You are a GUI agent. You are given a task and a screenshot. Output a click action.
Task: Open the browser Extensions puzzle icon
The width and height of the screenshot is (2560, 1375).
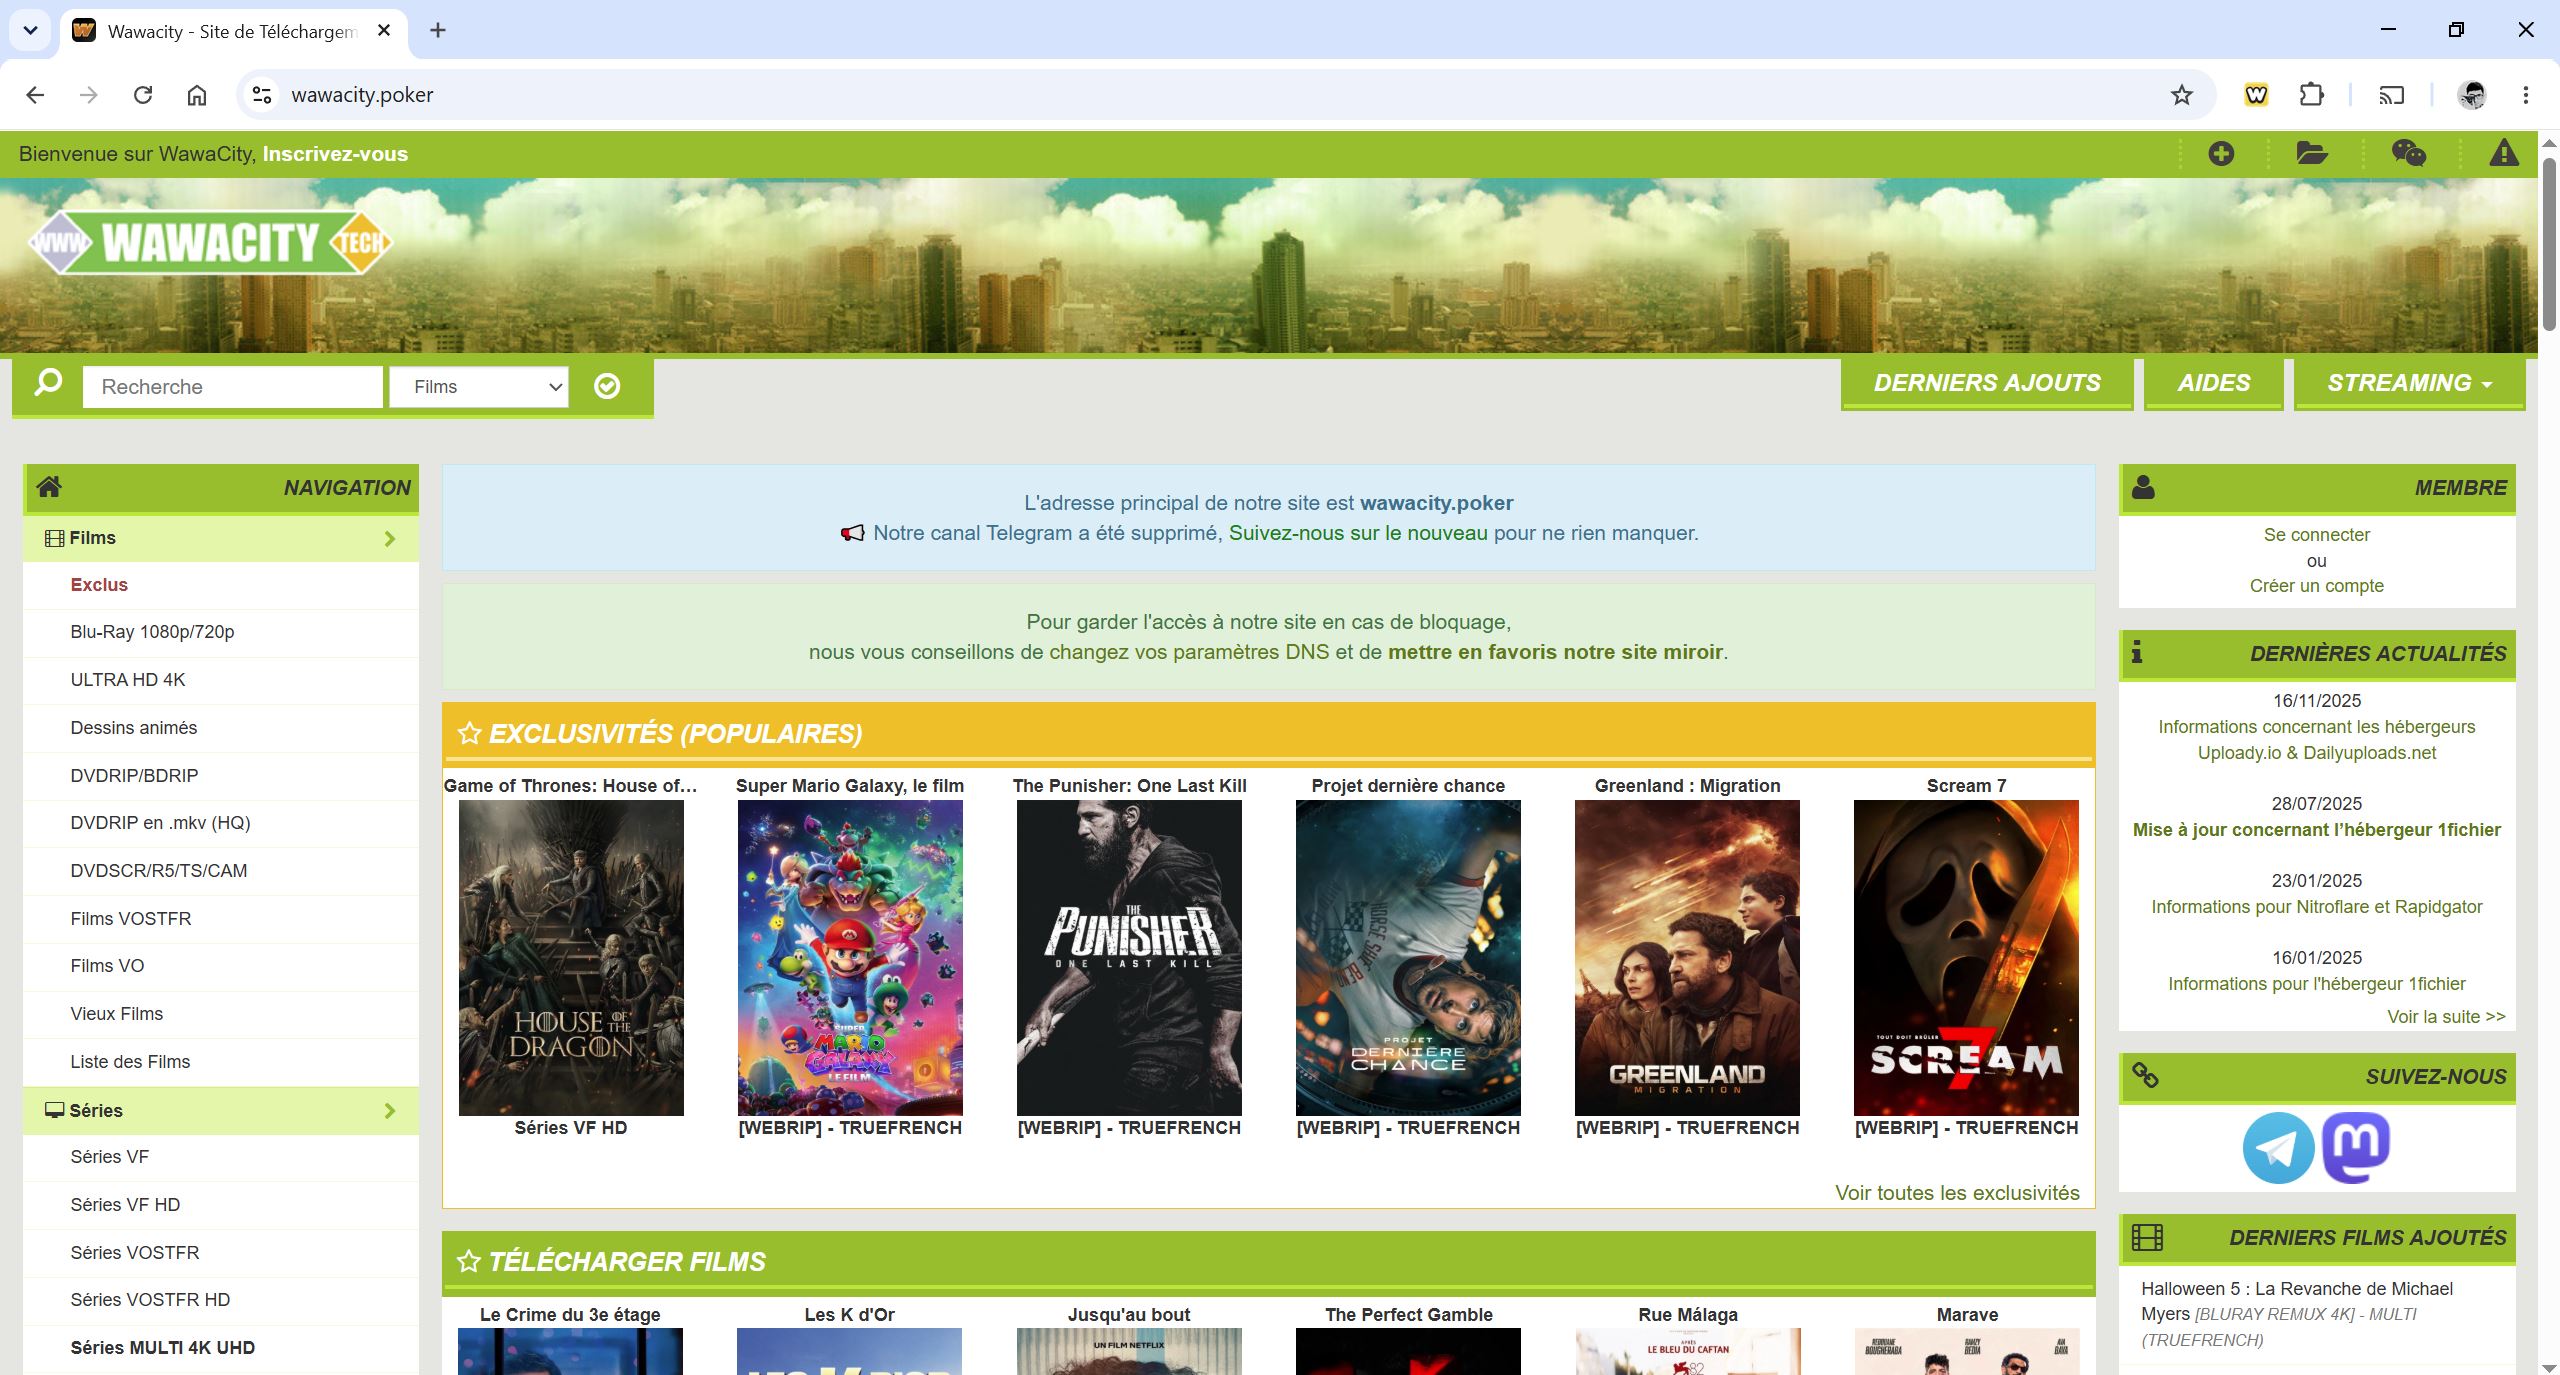2311,95
